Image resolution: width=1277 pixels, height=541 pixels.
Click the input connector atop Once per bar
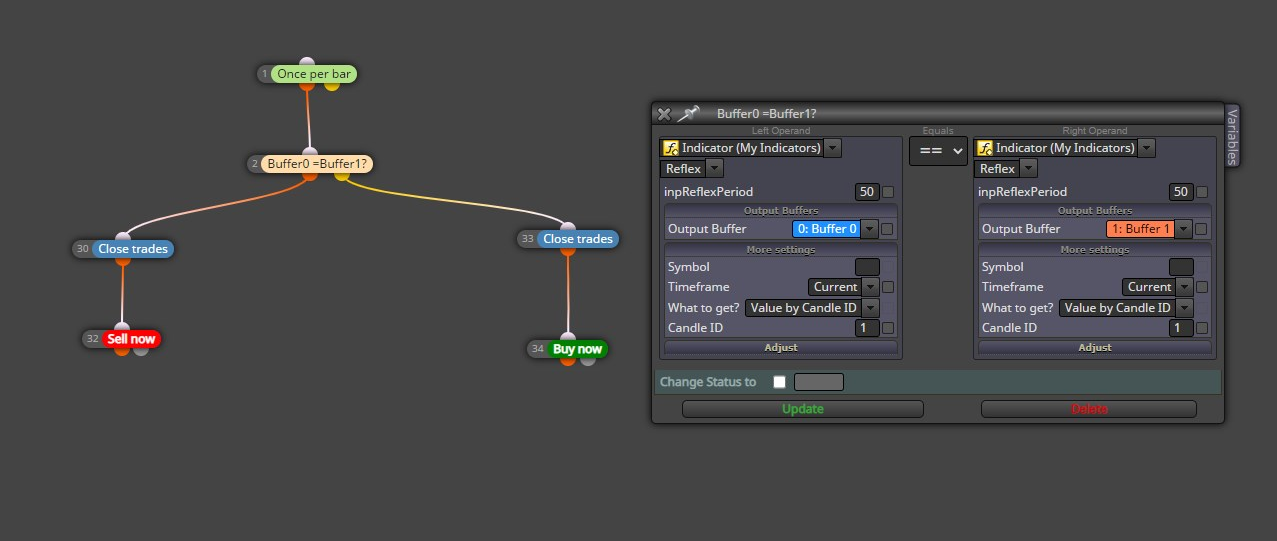click(307, 63)
